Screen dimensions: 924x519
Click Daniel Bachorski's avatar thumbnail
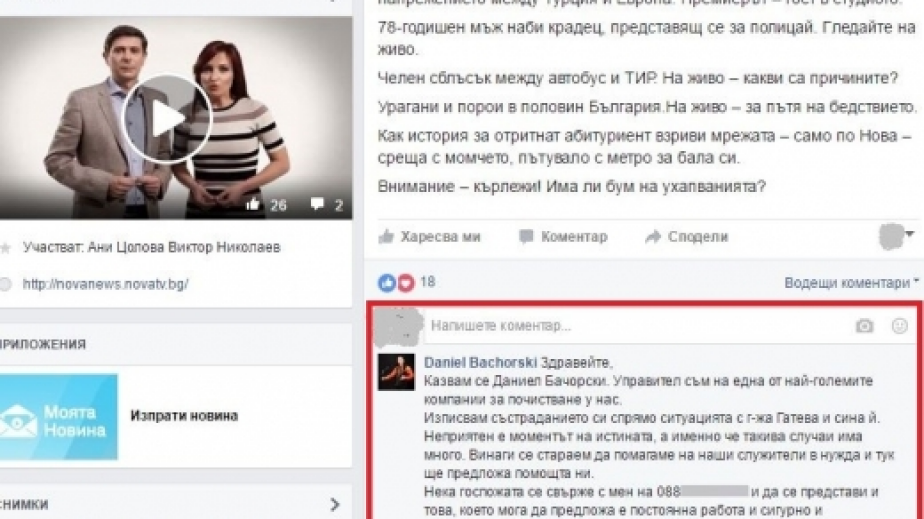pyautogui.click(x=396, y=372)
